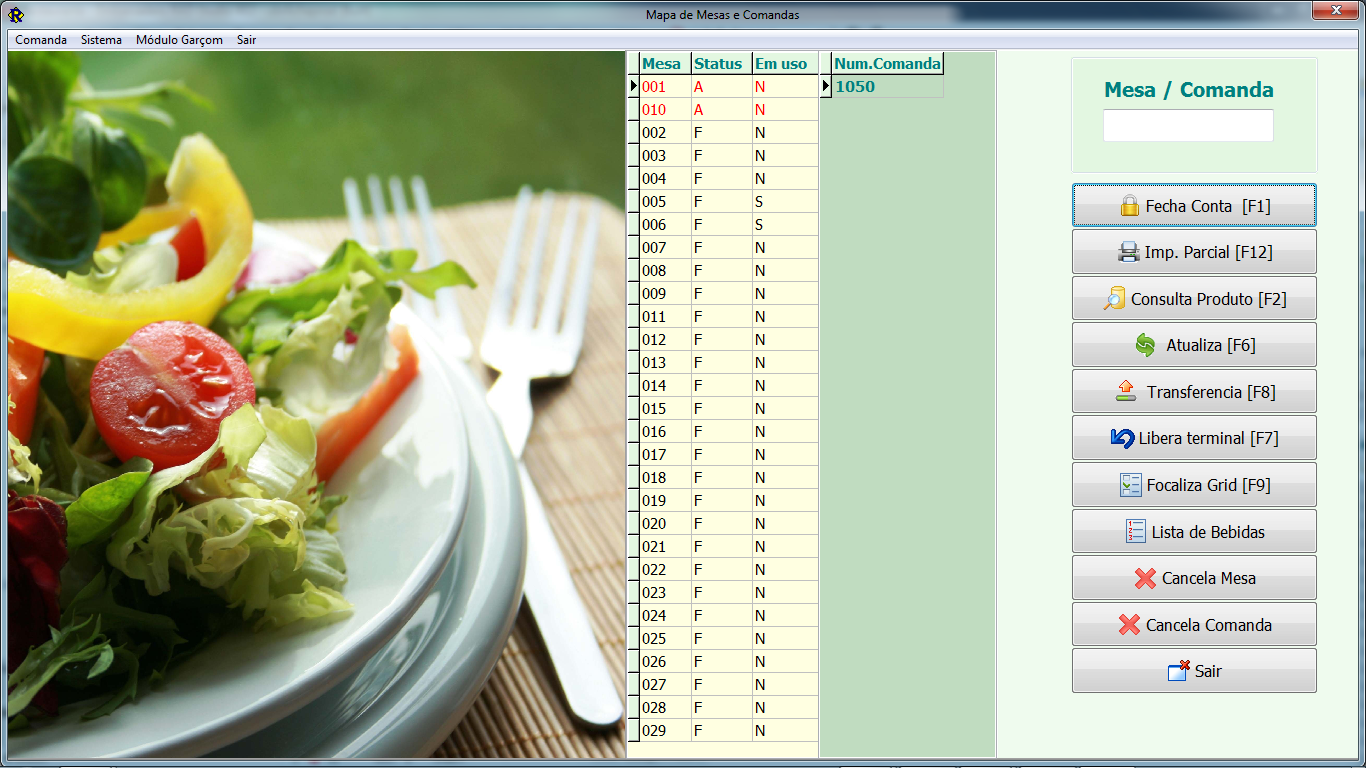This screenshot has width=1366, height=768.
Task: Click status A of mesa 010
Action: click(x=721, y=110)
